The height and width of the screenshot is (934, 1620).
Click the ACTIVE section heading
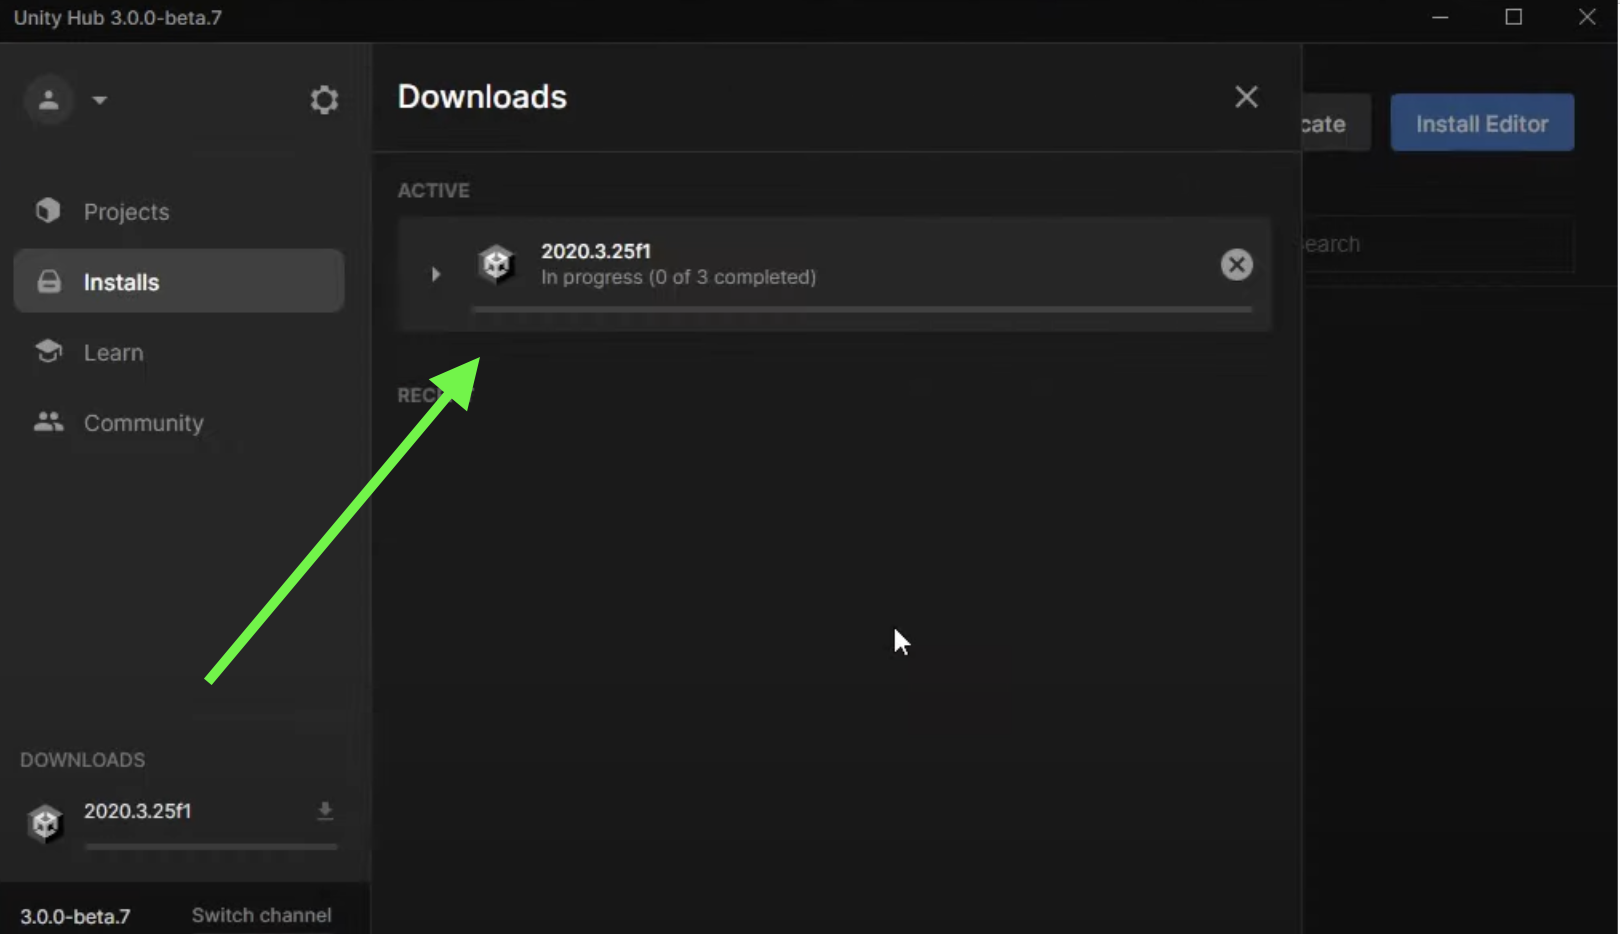(x=434, y=190)
